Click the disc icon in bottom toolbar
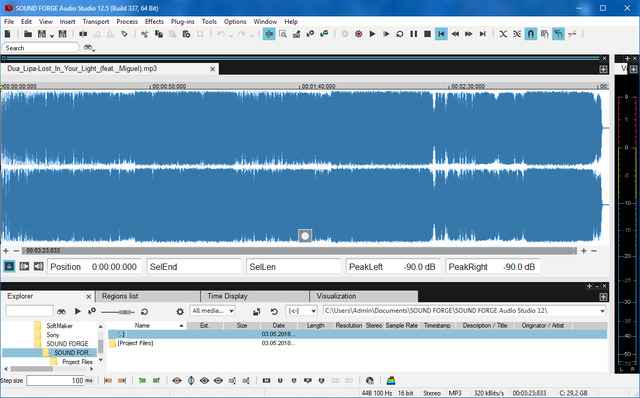Viewport: 640px width, 398px height. 370,380
